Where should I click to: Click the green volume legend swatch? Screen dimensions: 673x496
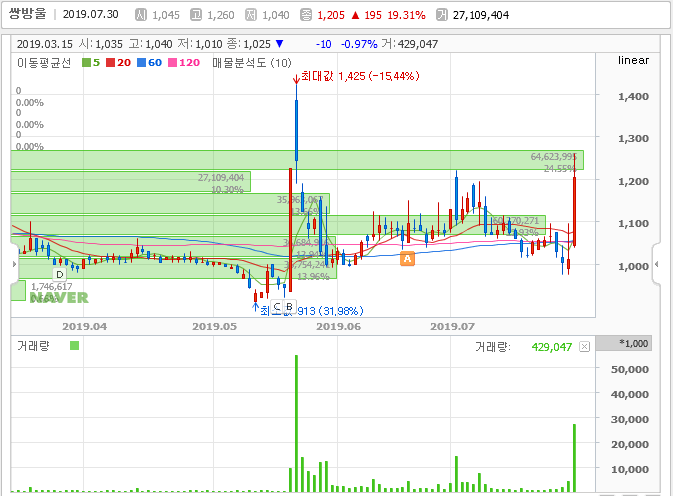pyautogui.click(x=74, y=345)
